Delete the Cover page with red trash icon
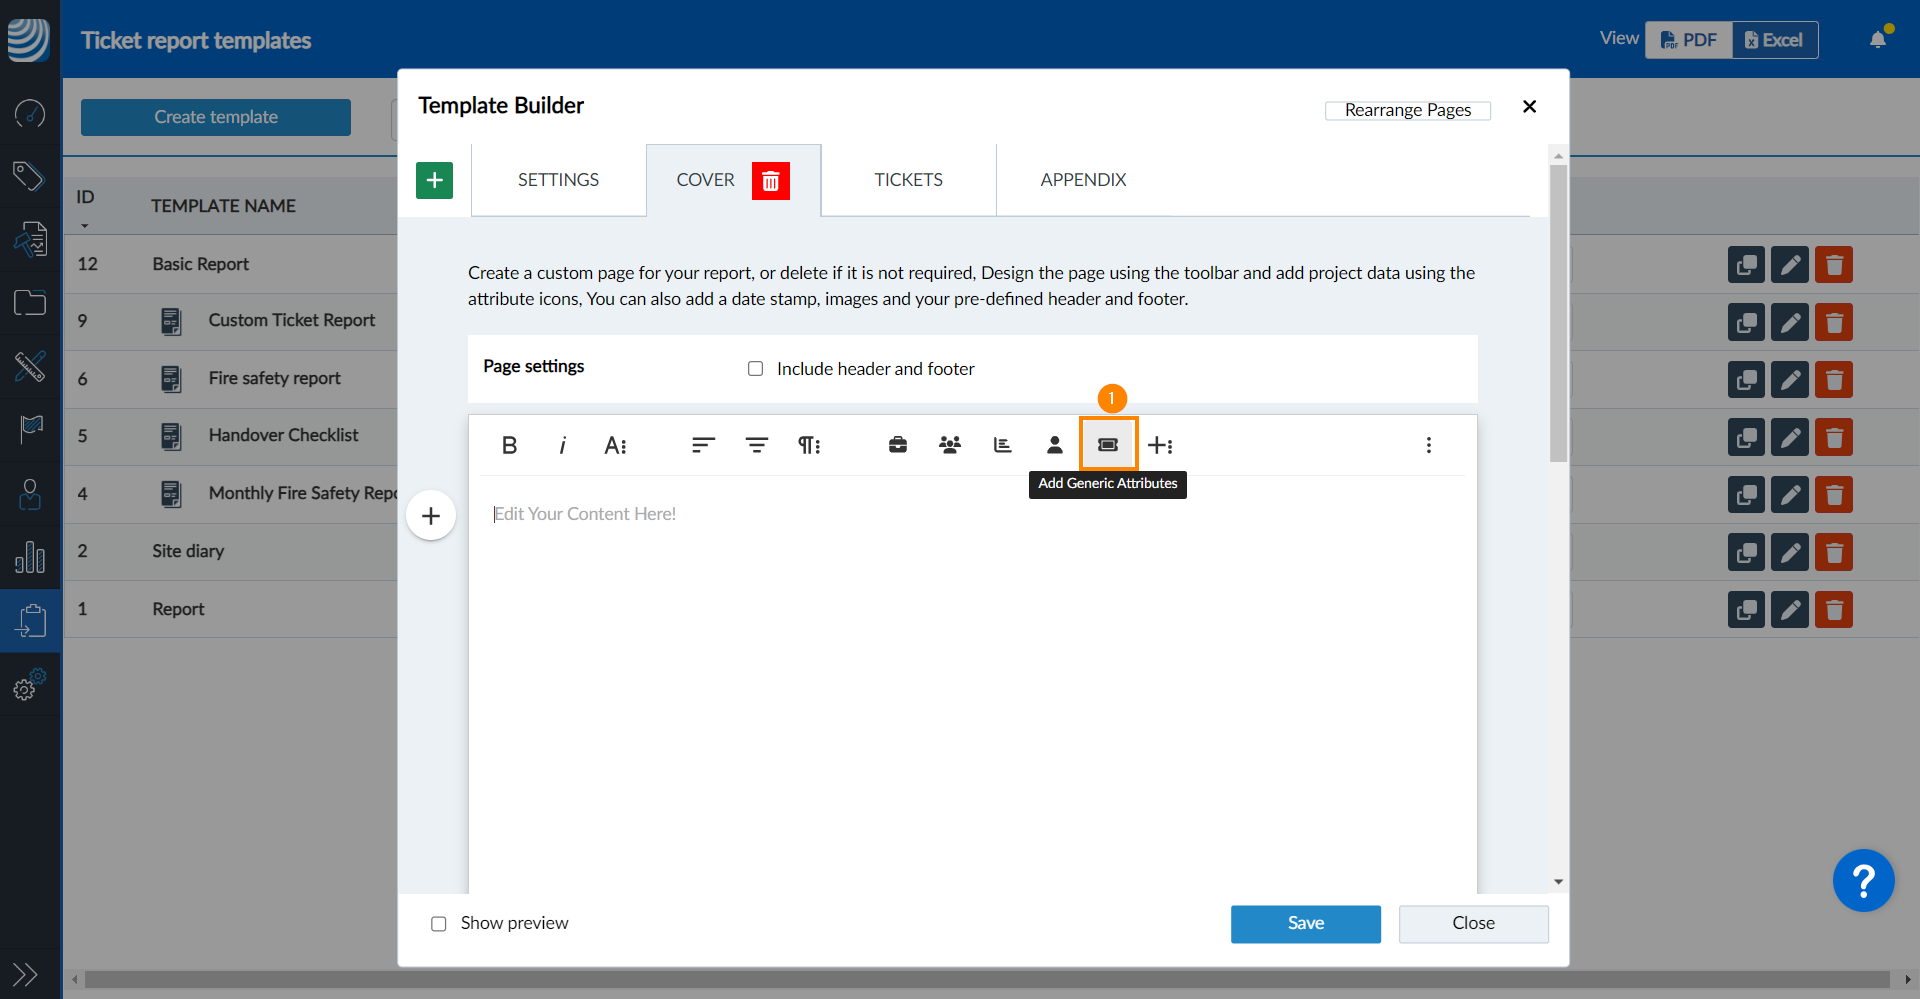1920x999 pixels. [x=770, y=181]
